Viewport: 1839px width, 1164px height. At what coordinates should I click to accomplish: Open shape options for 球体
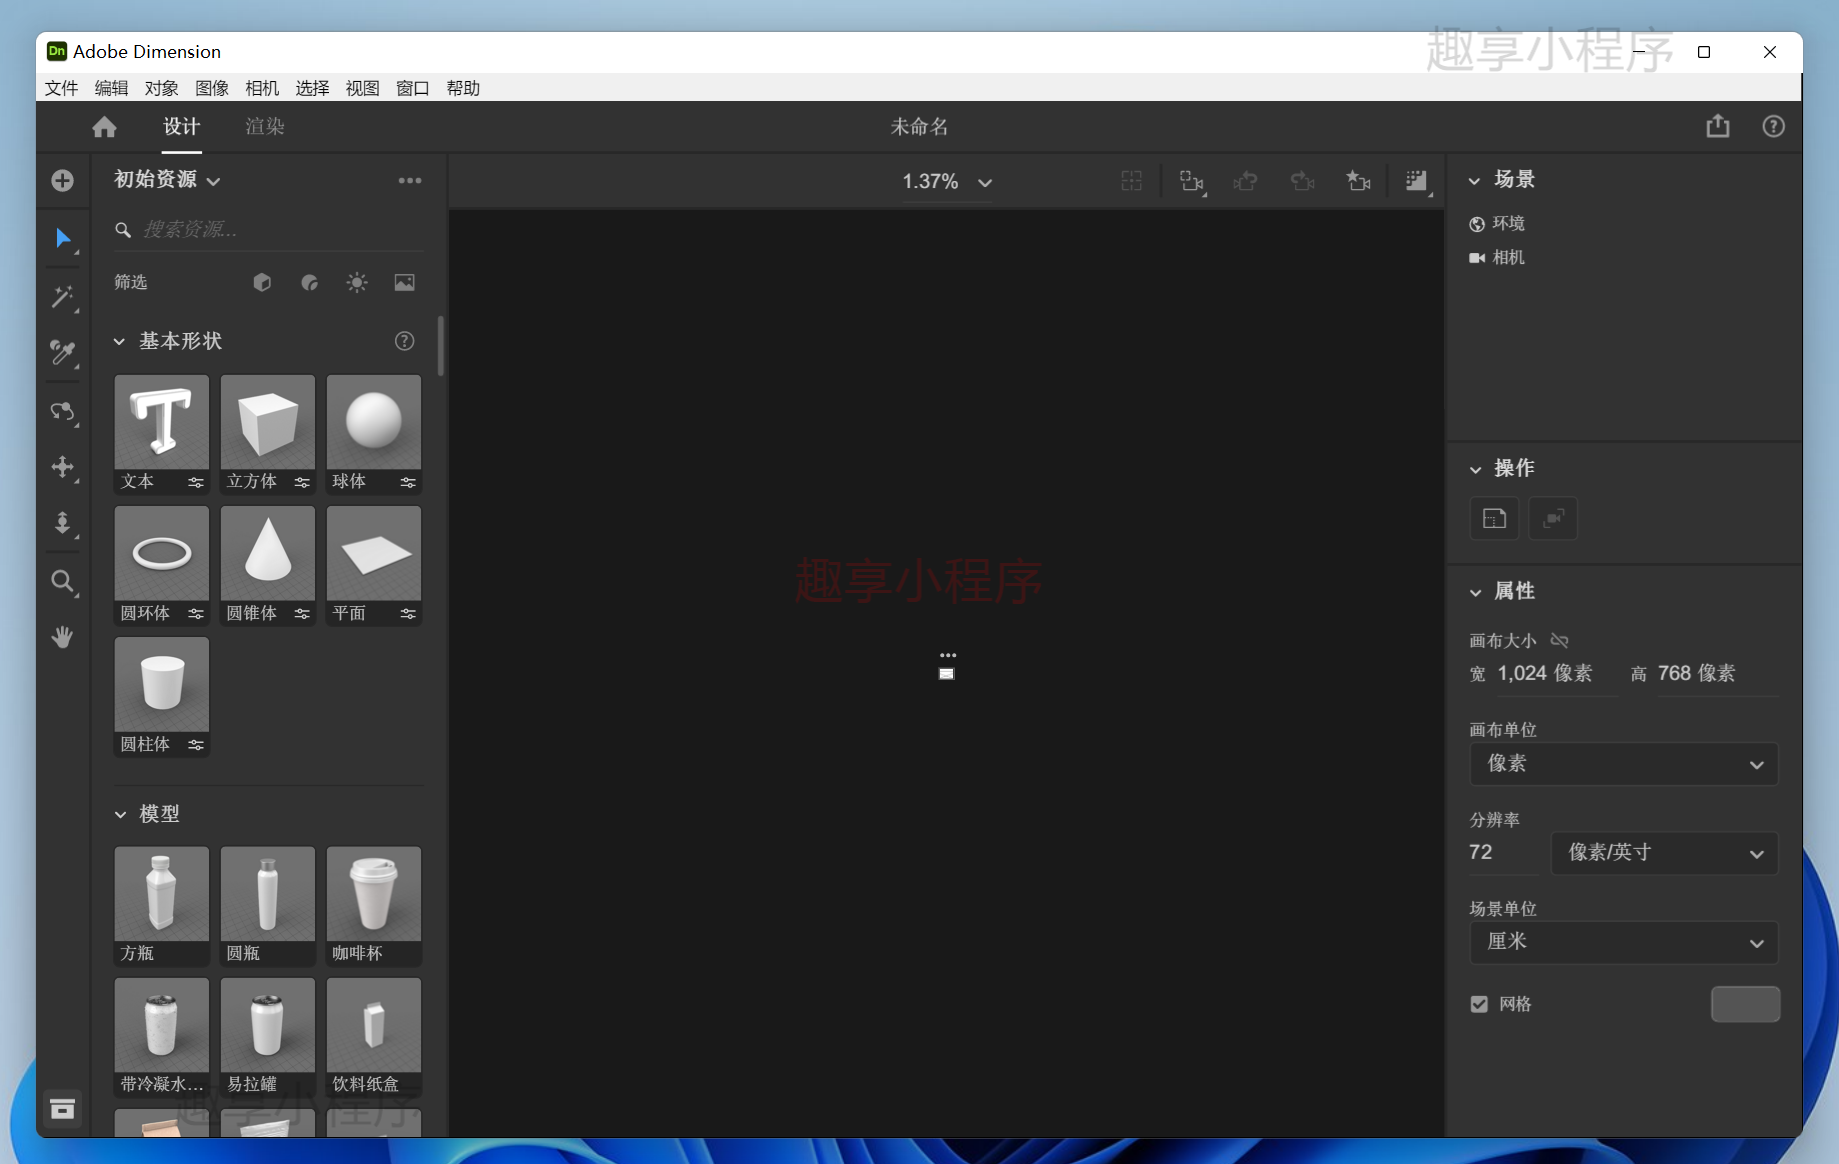(408, 483)
